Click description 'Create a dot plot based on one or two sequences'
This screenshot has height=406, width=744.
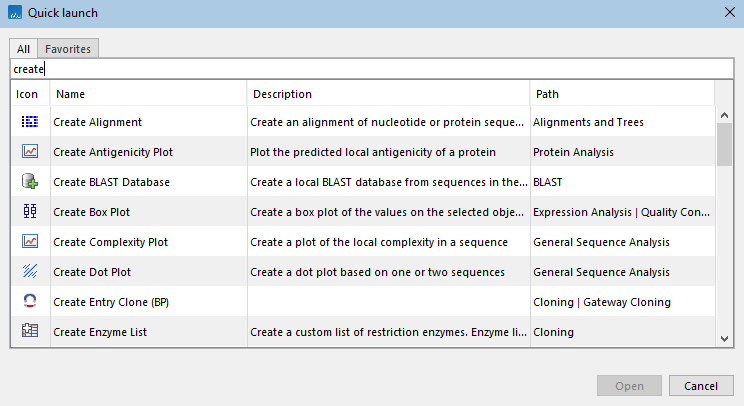tap(377, 272)
